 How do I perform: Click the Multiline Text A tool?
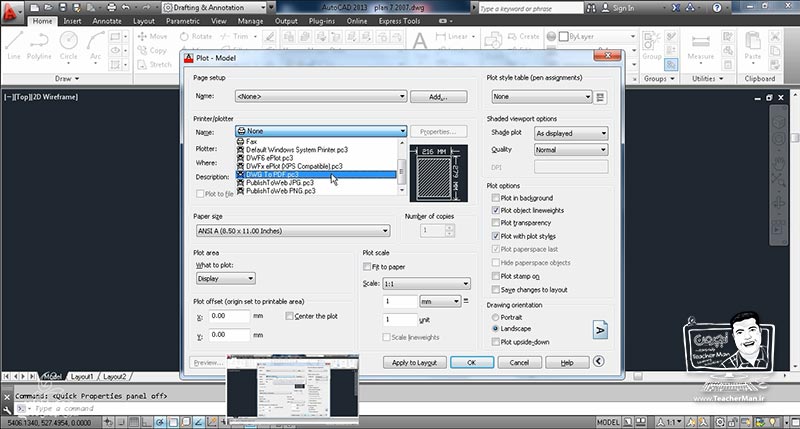coord(419,41)
